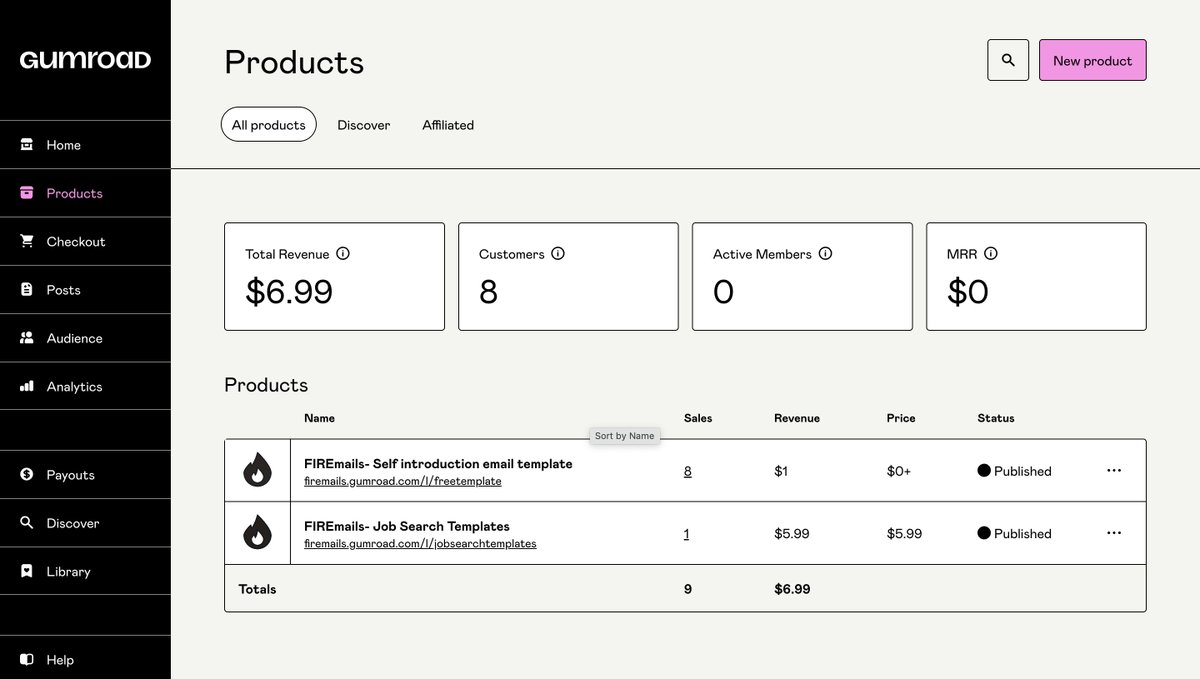Sort the table by Name column header
This screenshot has height=679, width=1200.
(319, 418)
